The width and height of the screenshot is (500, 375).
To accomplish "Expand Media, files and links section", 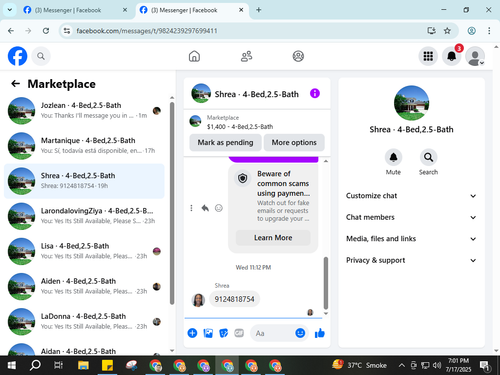I will 411,239.
